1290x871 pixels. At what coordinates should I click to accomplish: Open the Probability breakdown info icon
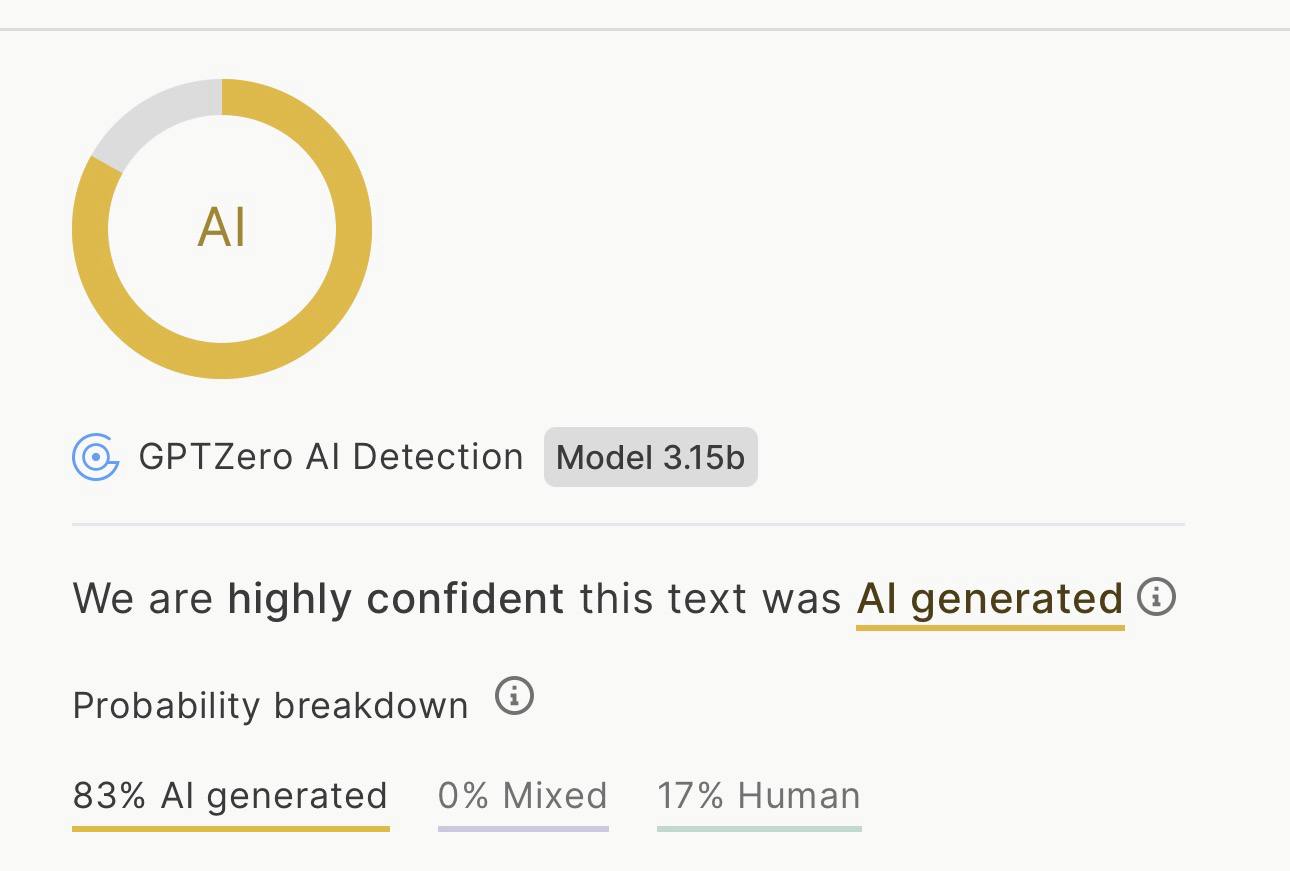tap(515, 695)
